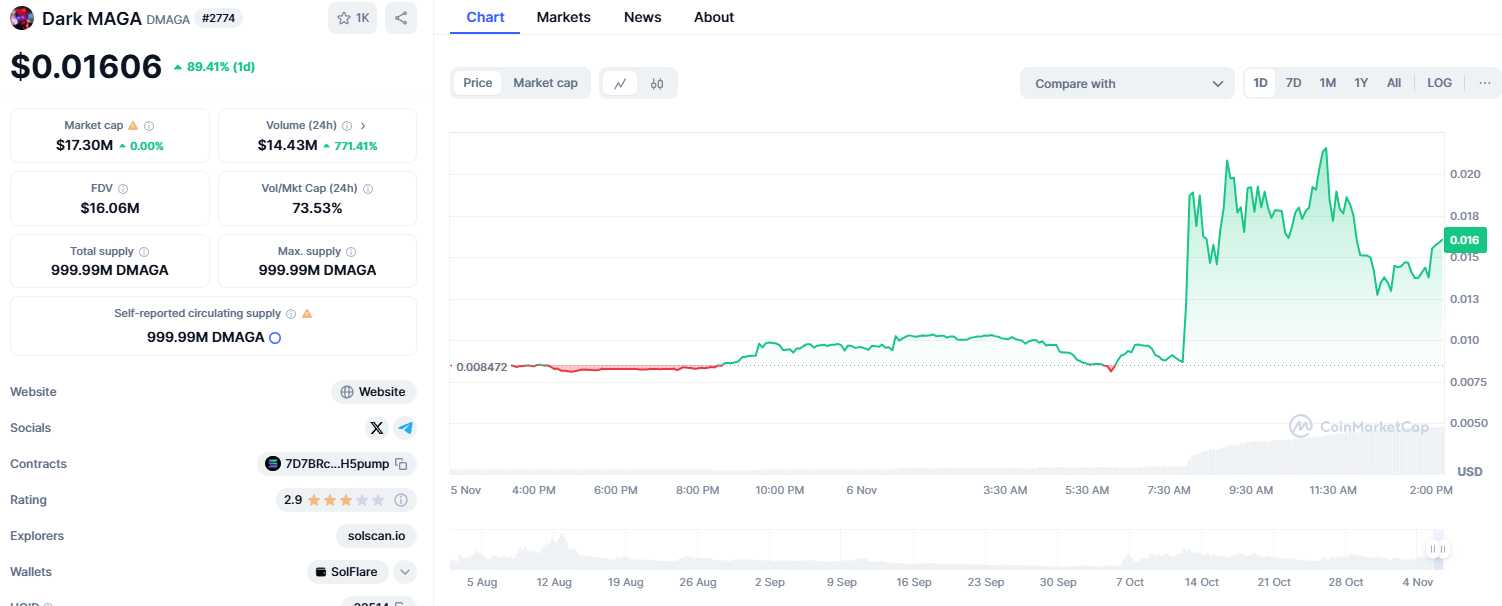Switch to the Markets tab
Viewport: 1502px width, 606px height.
click(563, 17)
